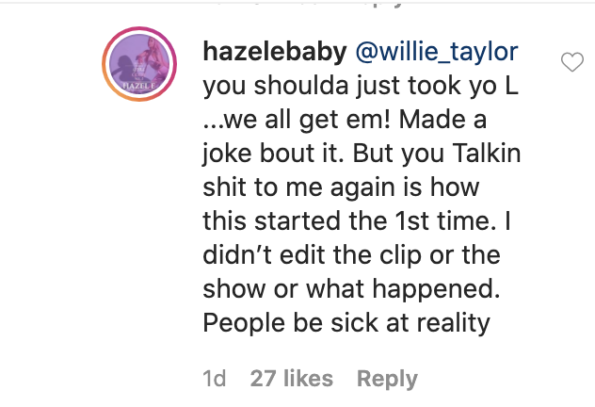
Task: Show who liked via 27 likes
Action: pos(291,379)
